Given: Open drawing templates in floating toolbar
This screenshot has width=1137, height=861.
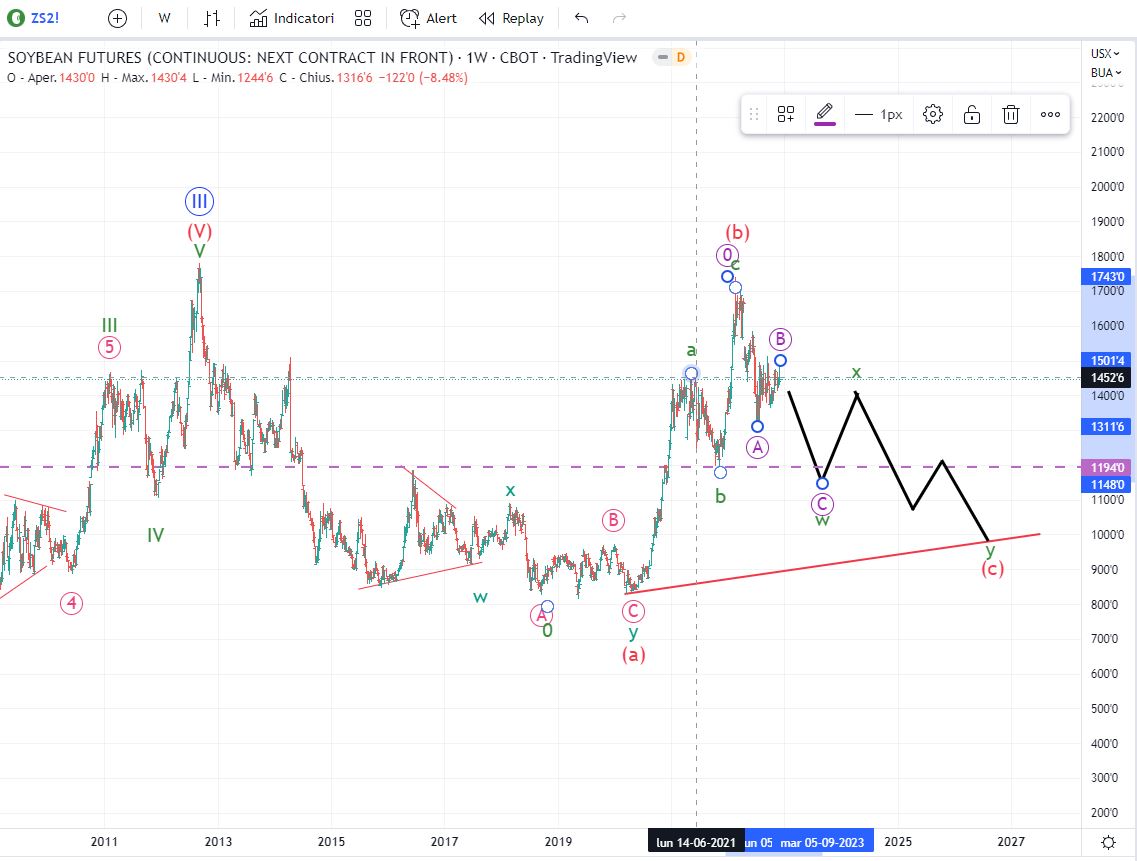Looking at the screenshot, I should point(786,114).
